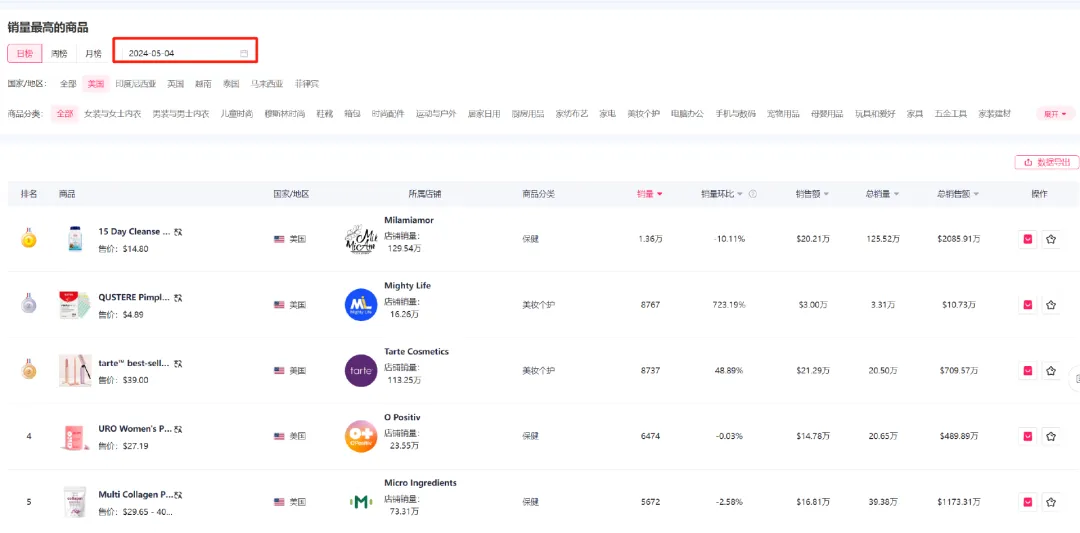Sort the table by 销售额 column

812,194
